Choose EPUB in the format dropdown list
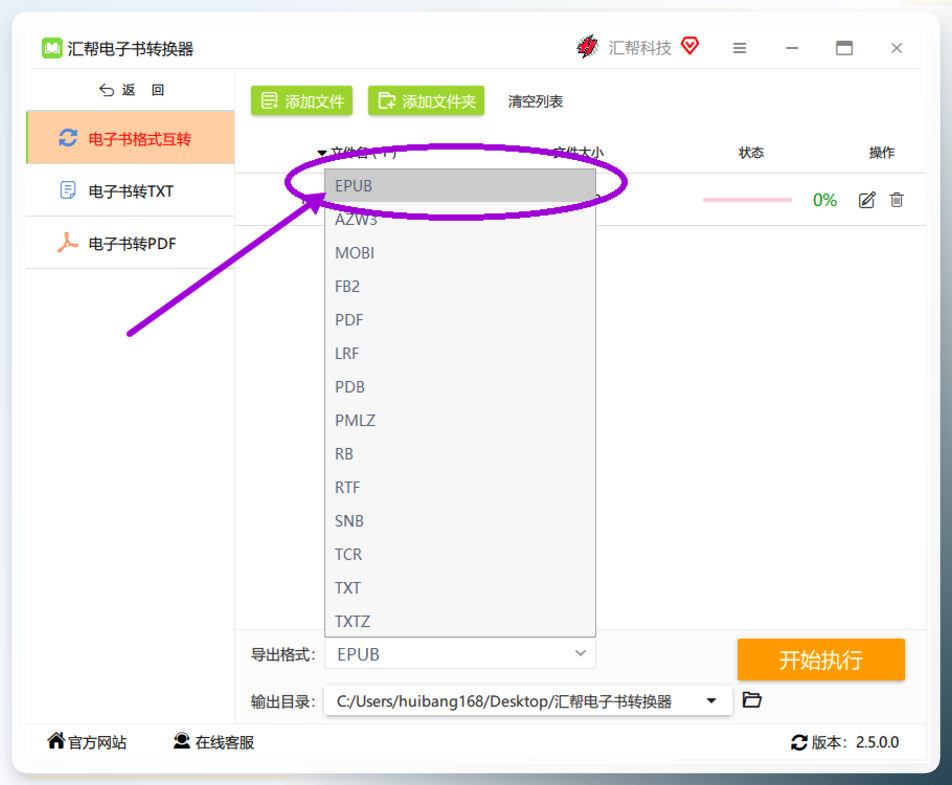Image resolution: width=952 pixels, height=785 pixels. pos(460,186)
